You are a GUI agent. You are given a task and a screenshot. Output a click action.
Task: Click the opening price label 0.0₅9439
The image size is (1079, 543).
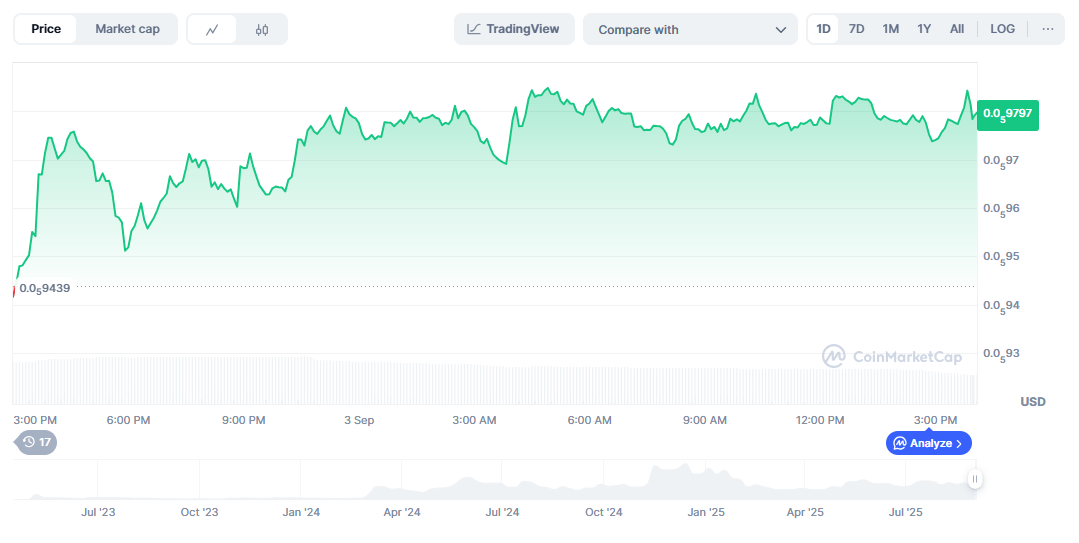[x=44, y=288]
